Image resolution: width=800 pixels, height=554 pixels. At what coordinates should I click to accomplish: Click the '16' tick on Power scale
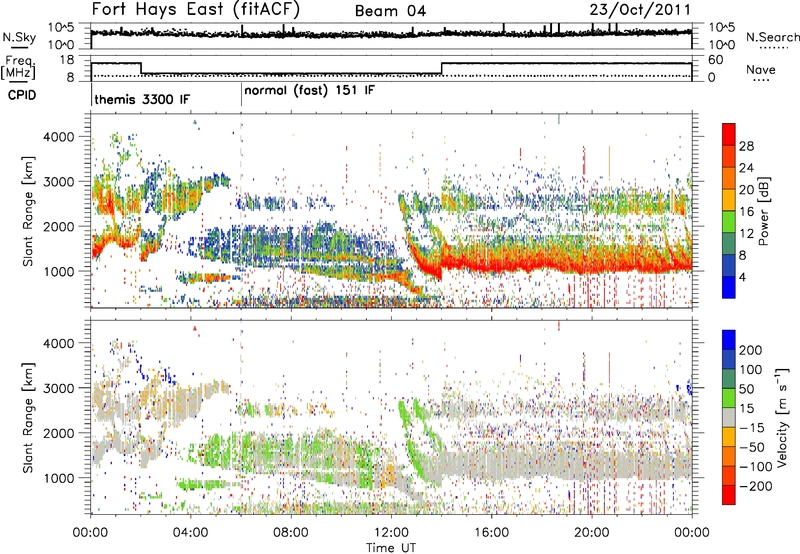pyautogui.click(x=746, y=212)
